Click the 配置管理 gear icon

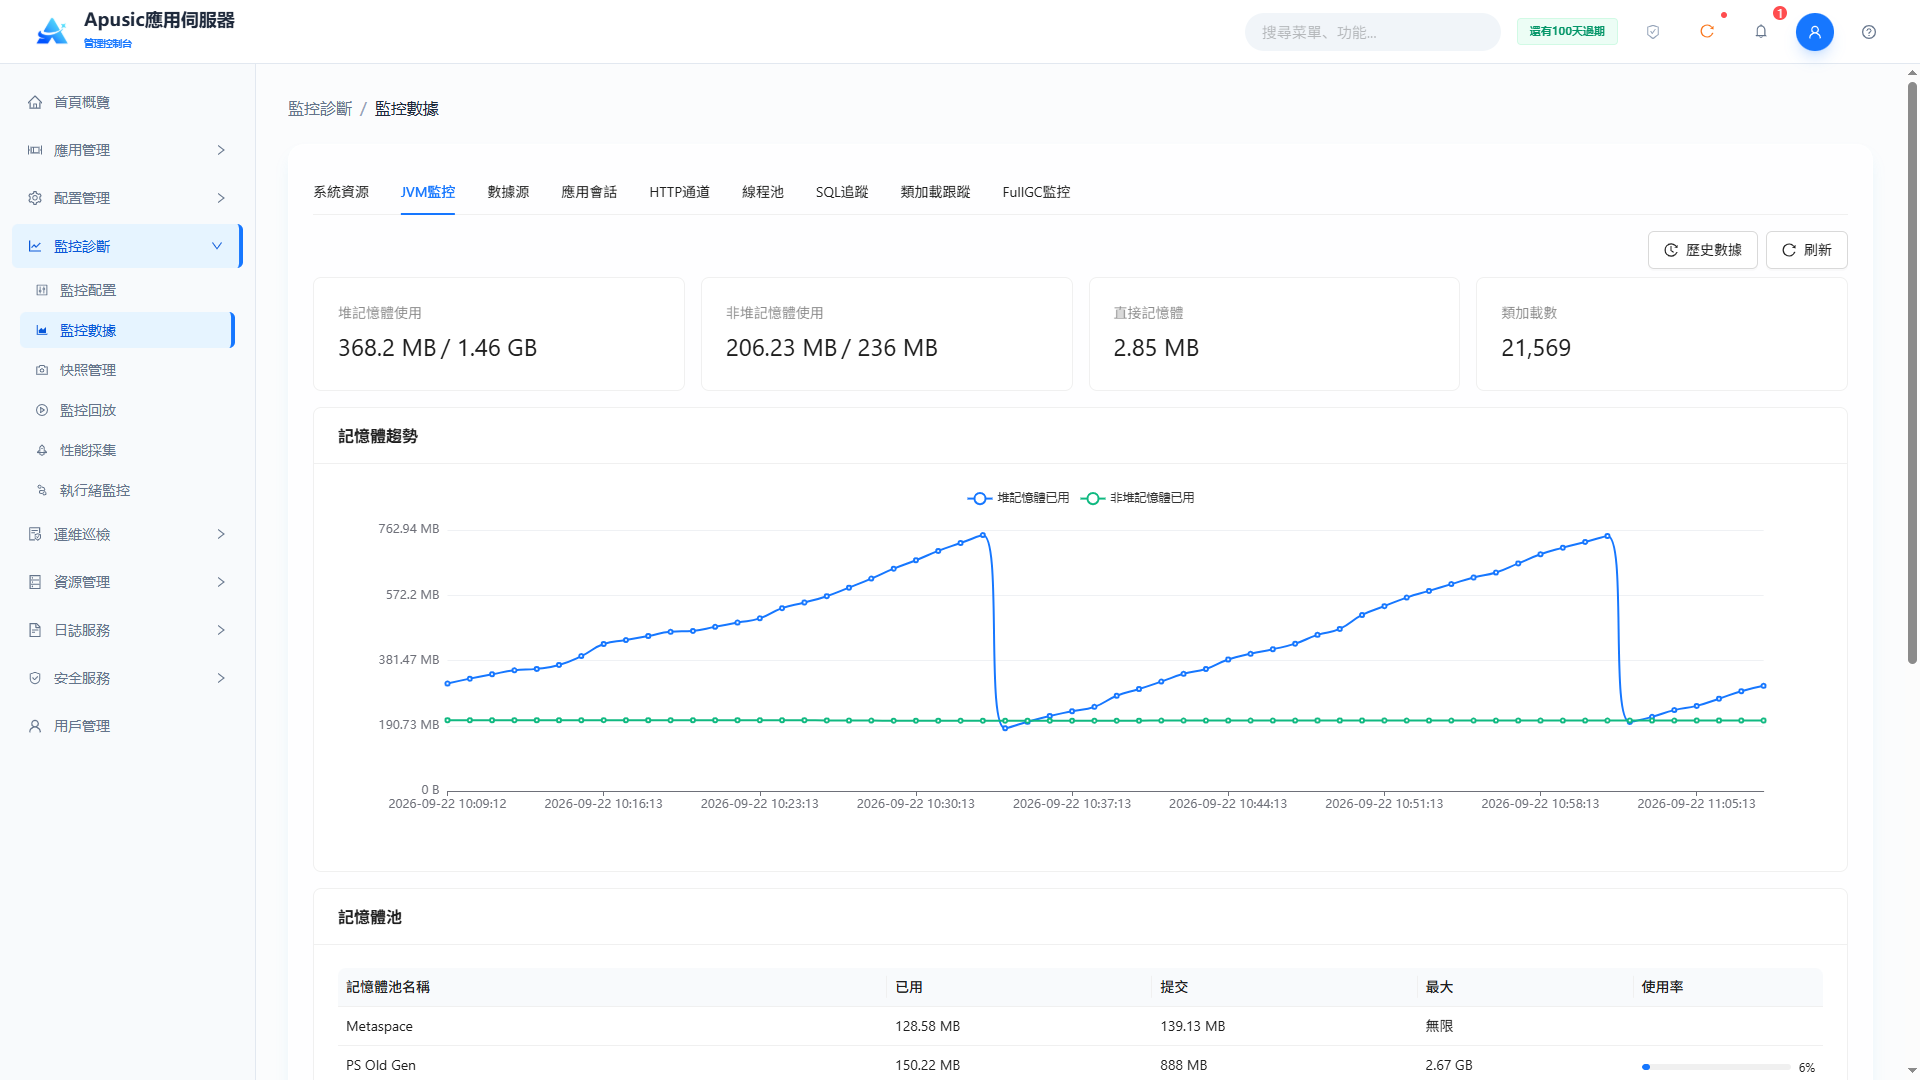pyautogui.click(x=35, y=198)
